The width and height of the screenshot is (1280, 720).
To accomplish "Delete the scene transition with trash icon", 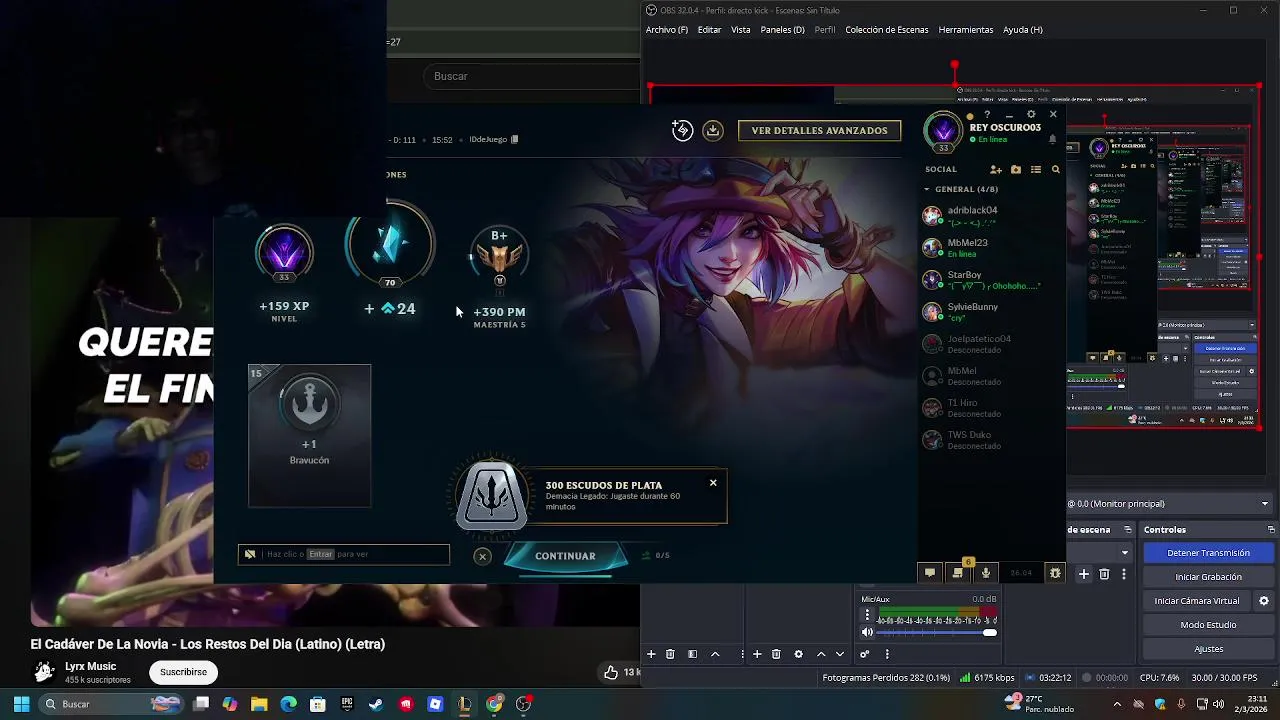I will pyautogui.click(x=1104, y=574).
